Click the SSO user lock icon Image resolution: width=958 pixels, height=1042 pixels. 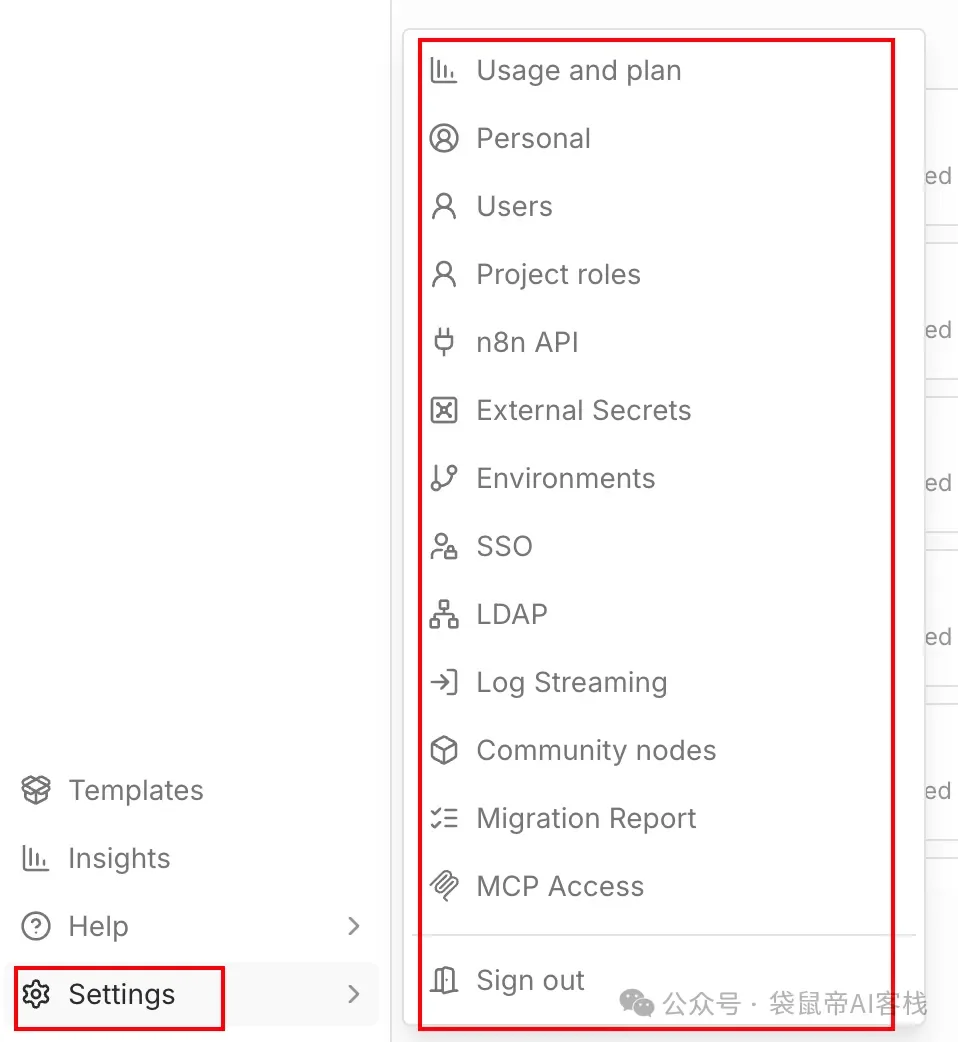444,547
